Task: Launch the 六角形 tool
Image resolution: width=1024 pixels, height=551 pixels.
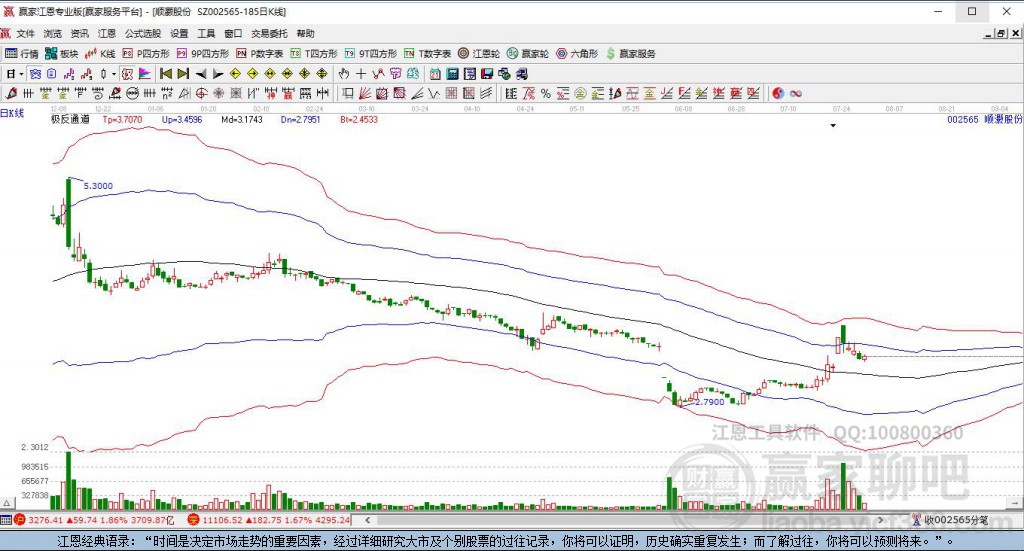Action: 577,54
